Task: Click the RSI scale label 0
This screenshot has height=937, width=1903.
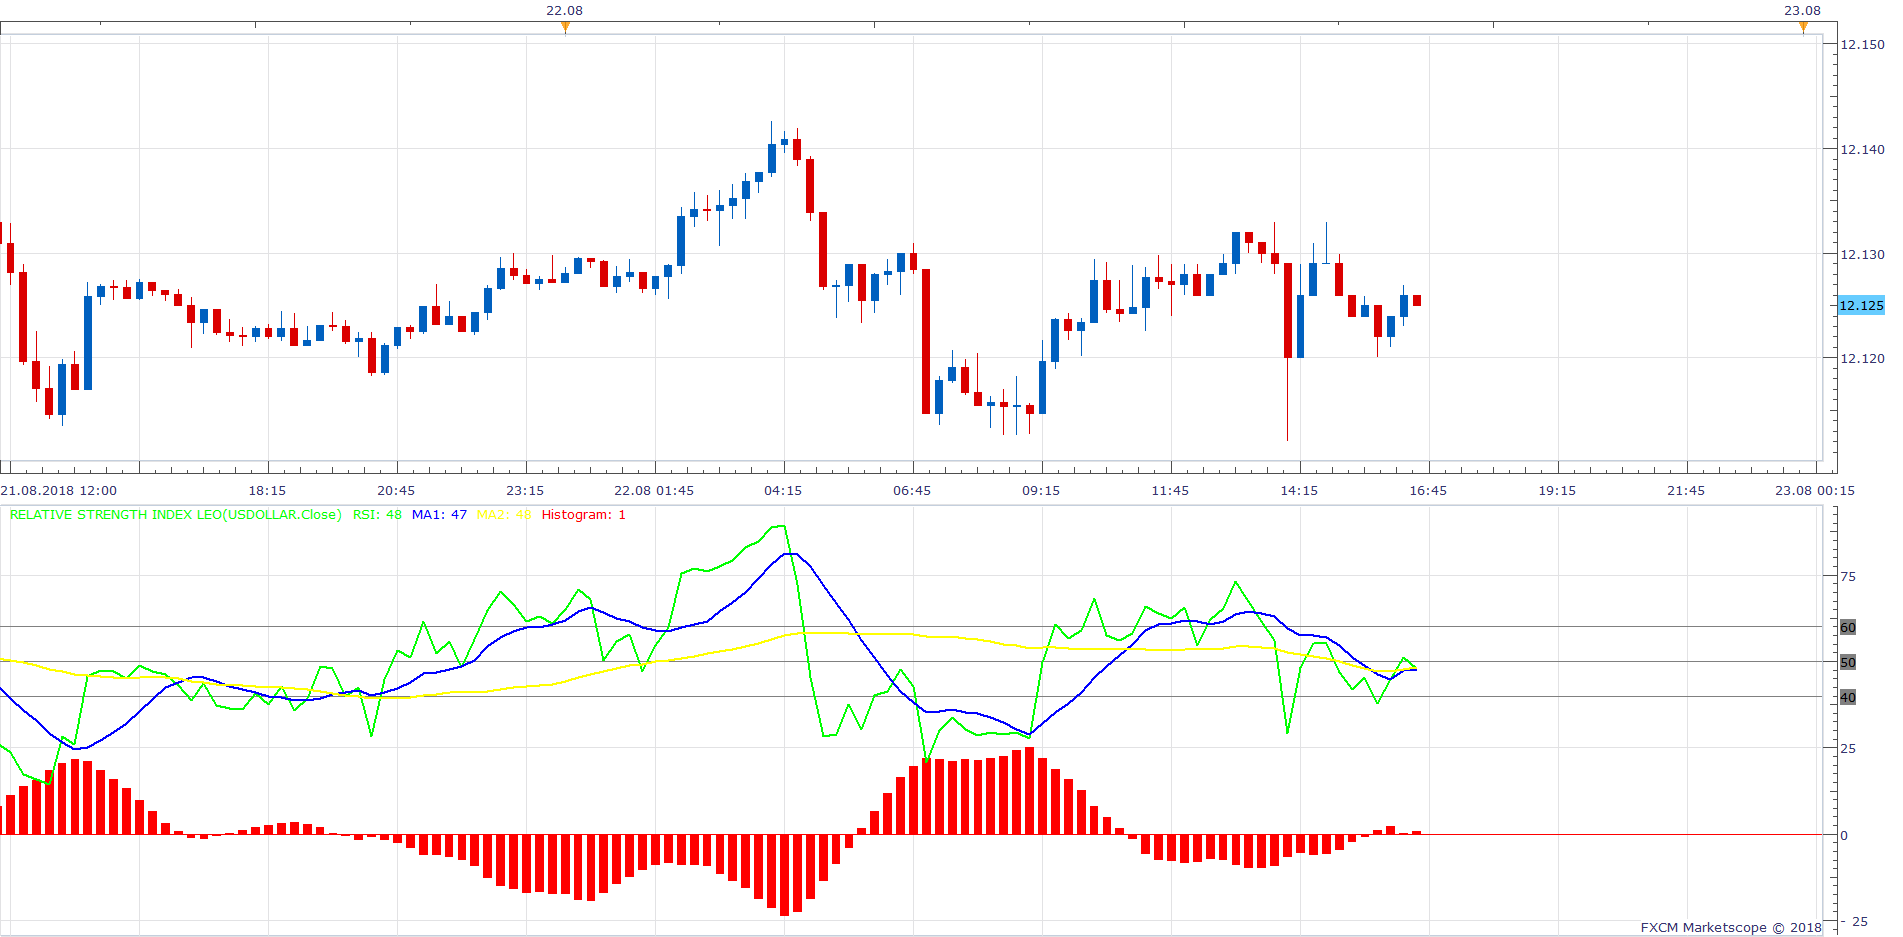Action: click(1844, 836)
